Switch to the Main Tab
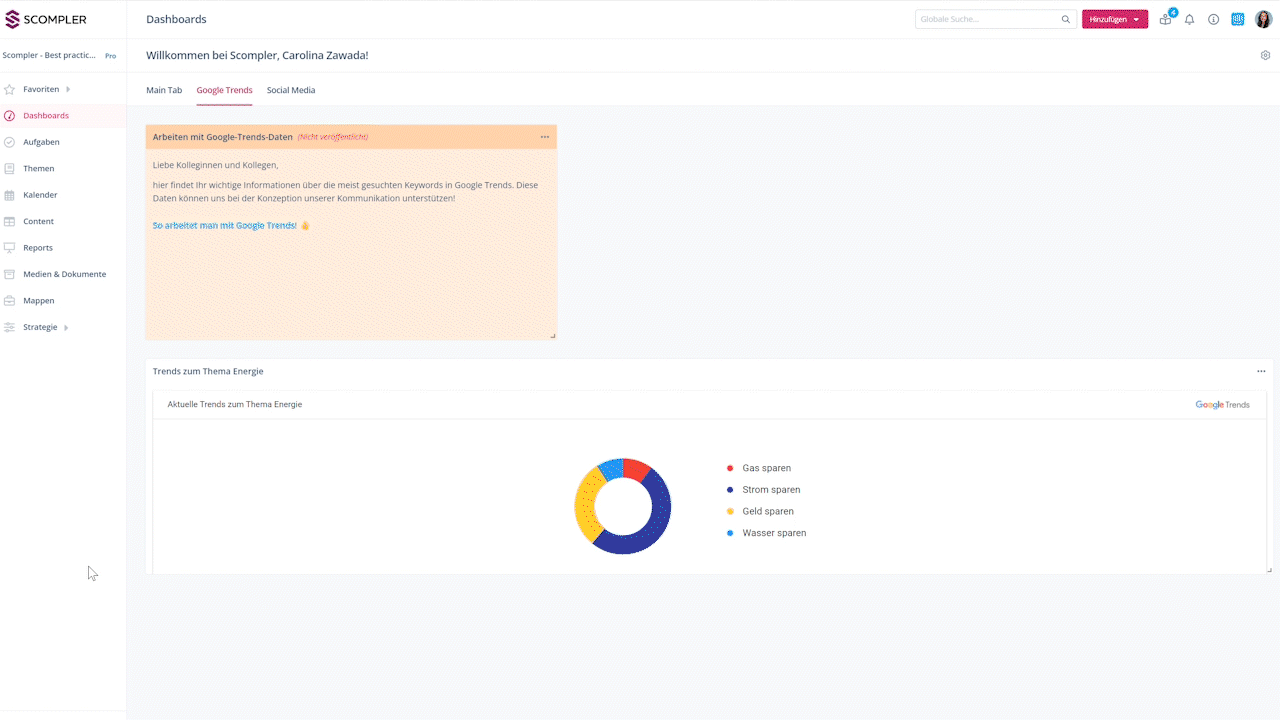Screen dimensions: 1280x720 point(164,90)
